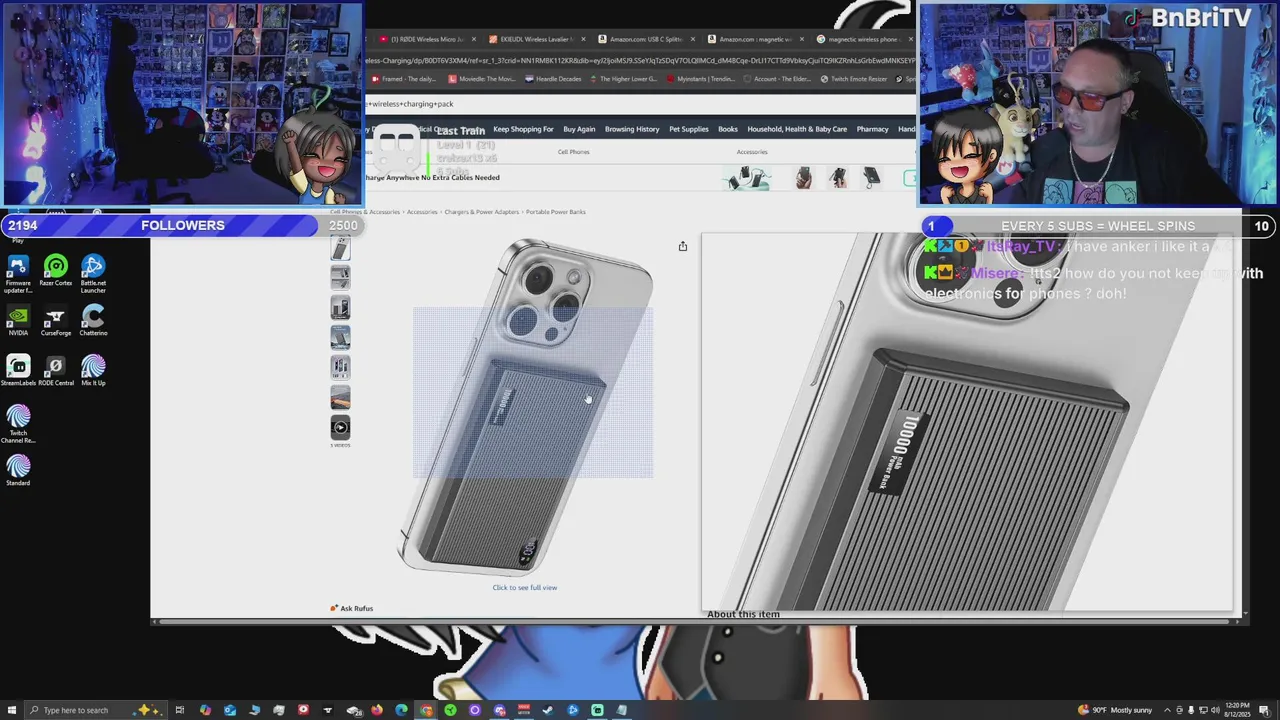This screenshot has height=720, width=1280.
Task: Open the Chatterino desktop icon
Action: point(93,321)
